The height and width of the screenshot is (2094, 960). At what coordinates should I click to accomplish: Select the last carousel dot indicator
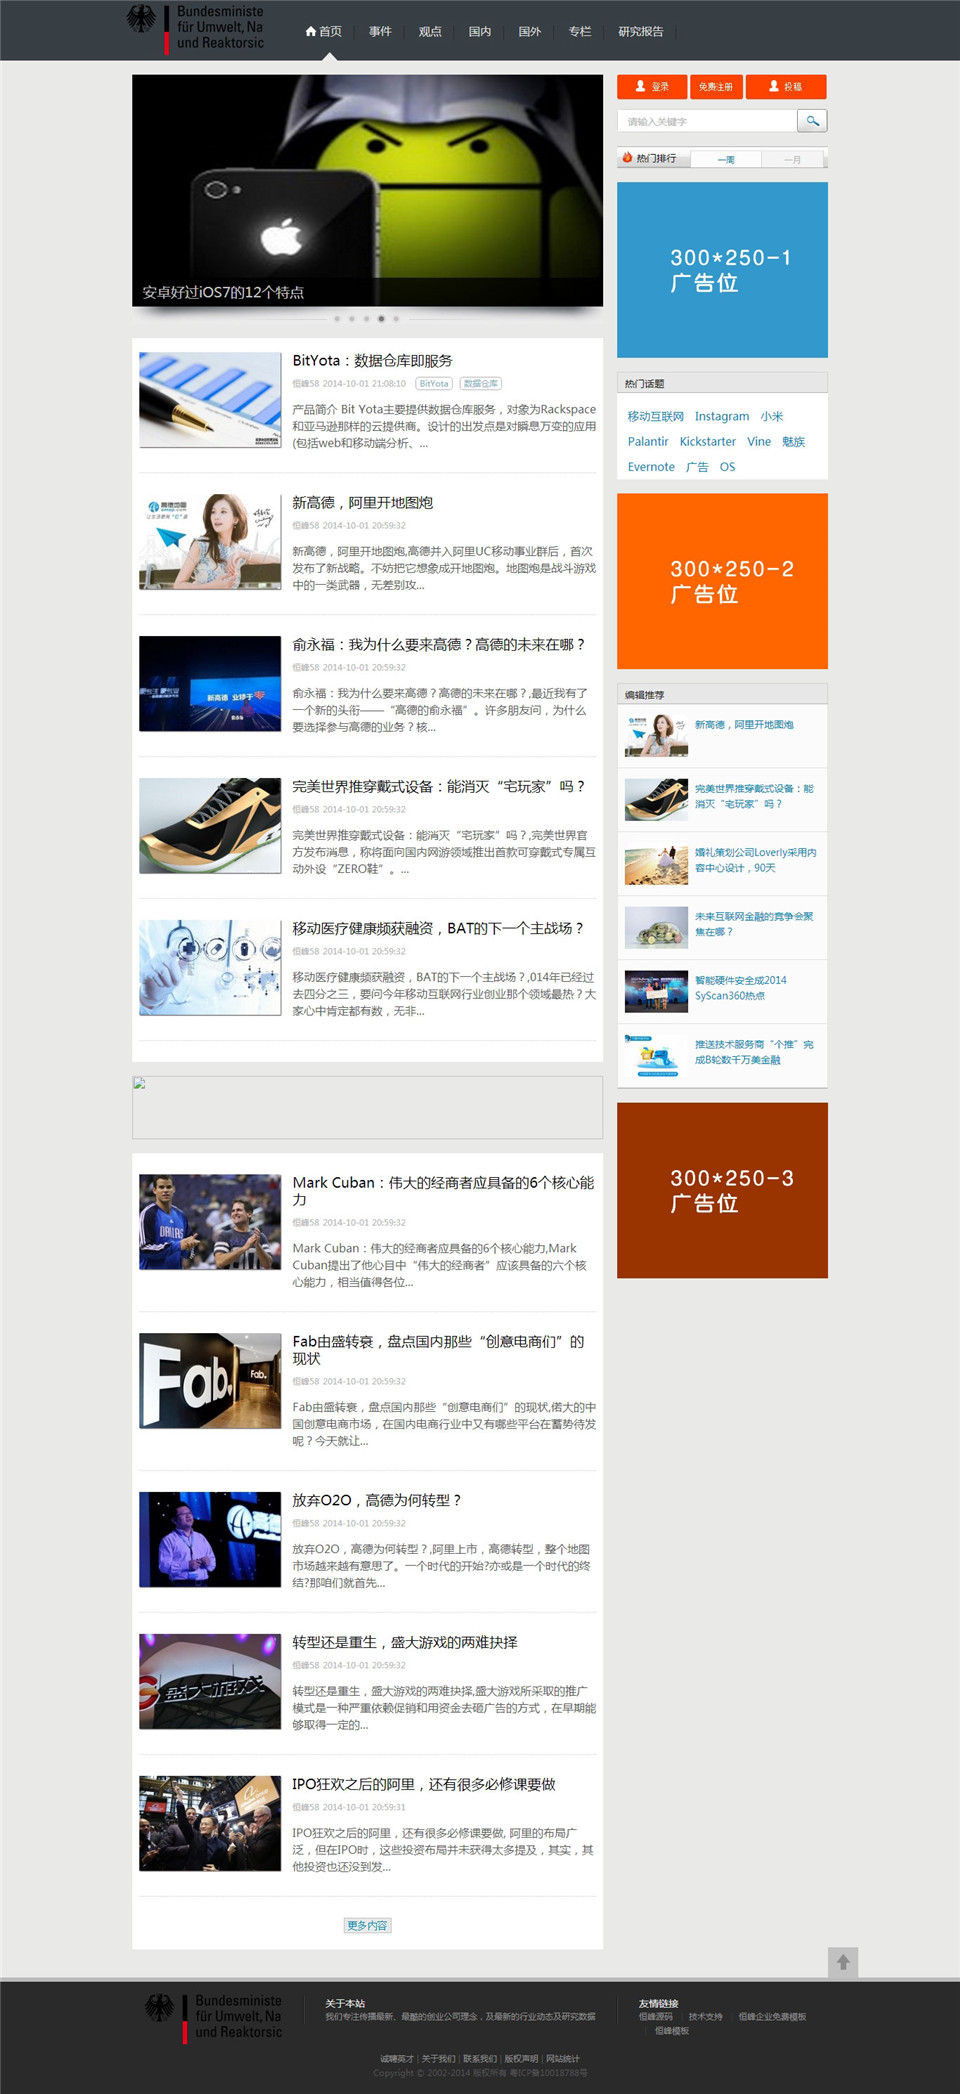pos(396,319)
